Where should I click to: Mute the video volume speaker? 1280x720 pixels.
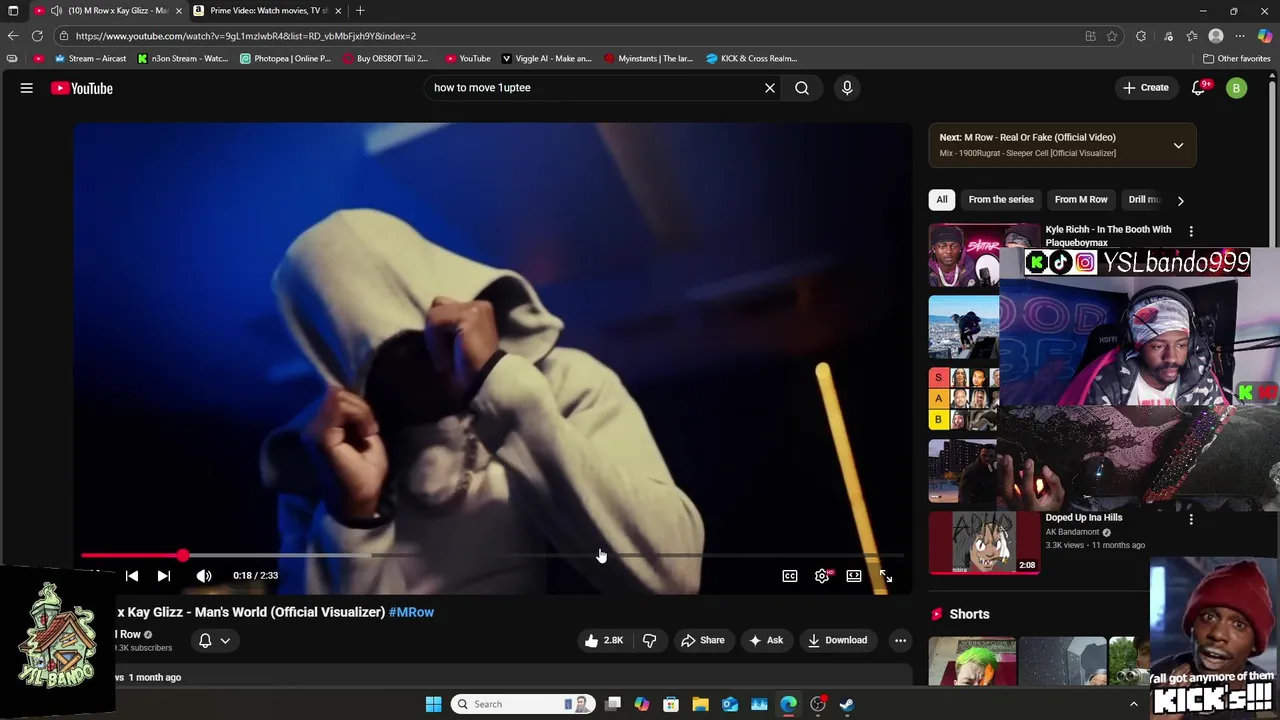click(x=204, y=576)
